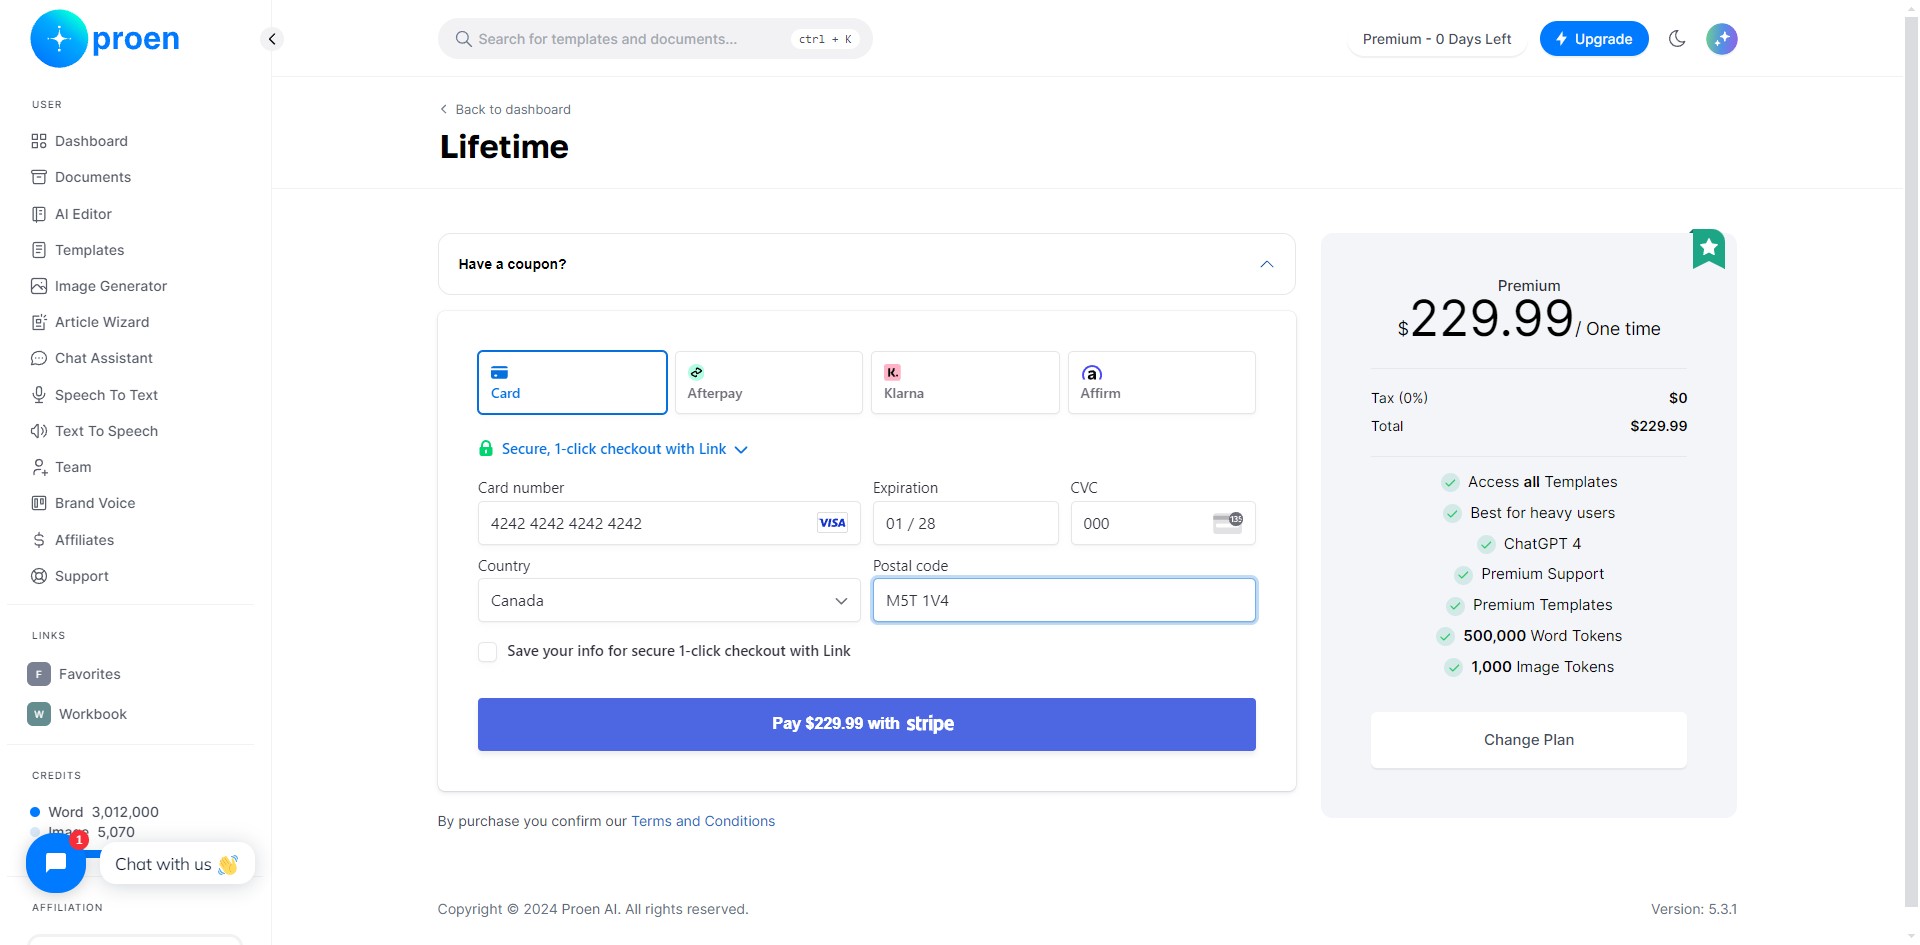
Task: Open Documents from the sidebar menu
Action: point(93,177)
